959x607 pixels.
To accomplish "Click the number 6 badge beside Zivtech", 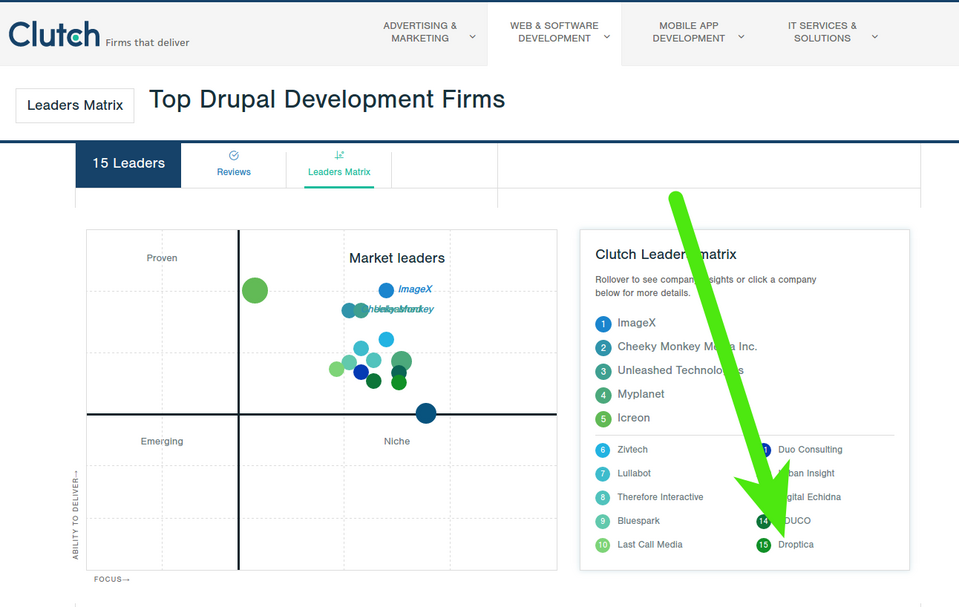I will (602, 450).
